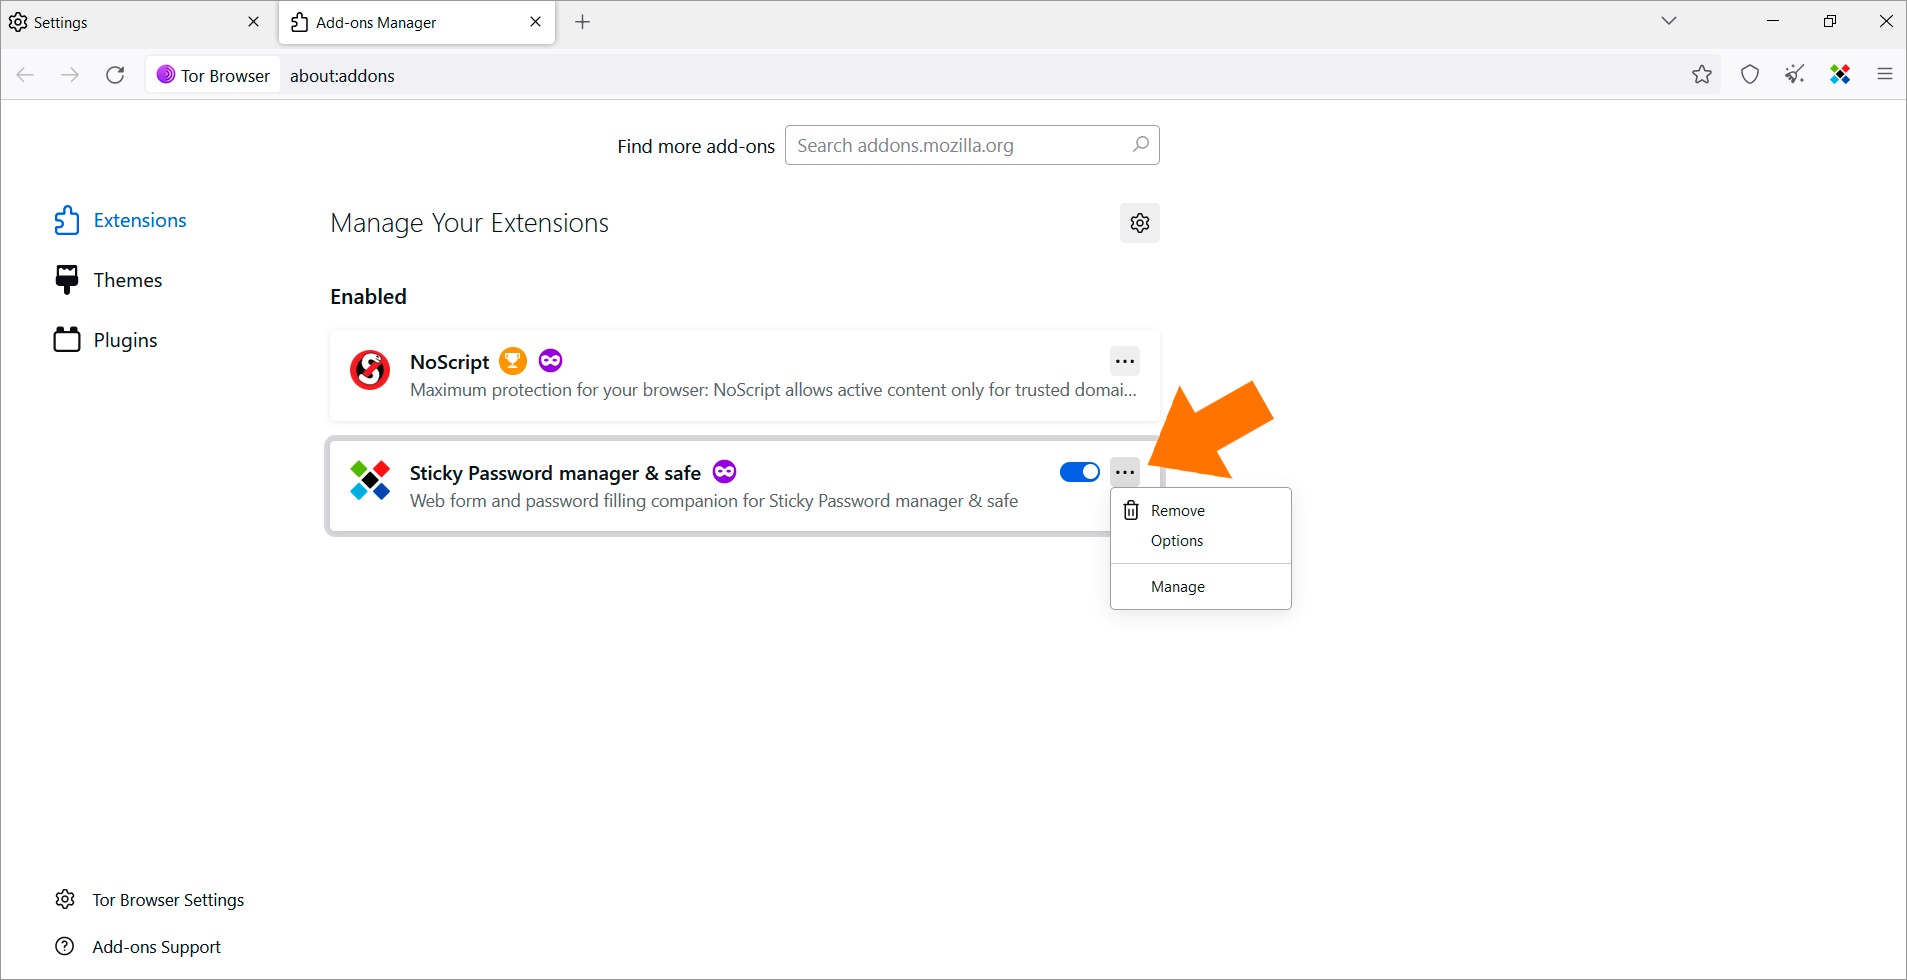Choose Manage from the extension menu
The height and width of the screenshot is (980, 1907).
pyautogui.click(x=1201, y=587)
